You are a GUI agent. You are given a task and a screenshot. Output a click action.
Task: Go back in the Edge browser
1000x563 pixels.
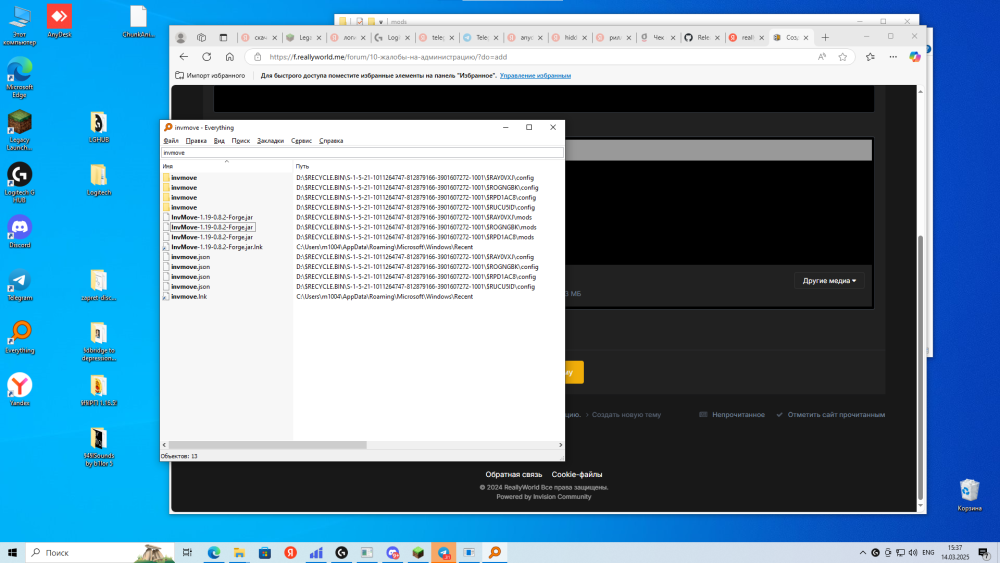click(x=184, y=57)
